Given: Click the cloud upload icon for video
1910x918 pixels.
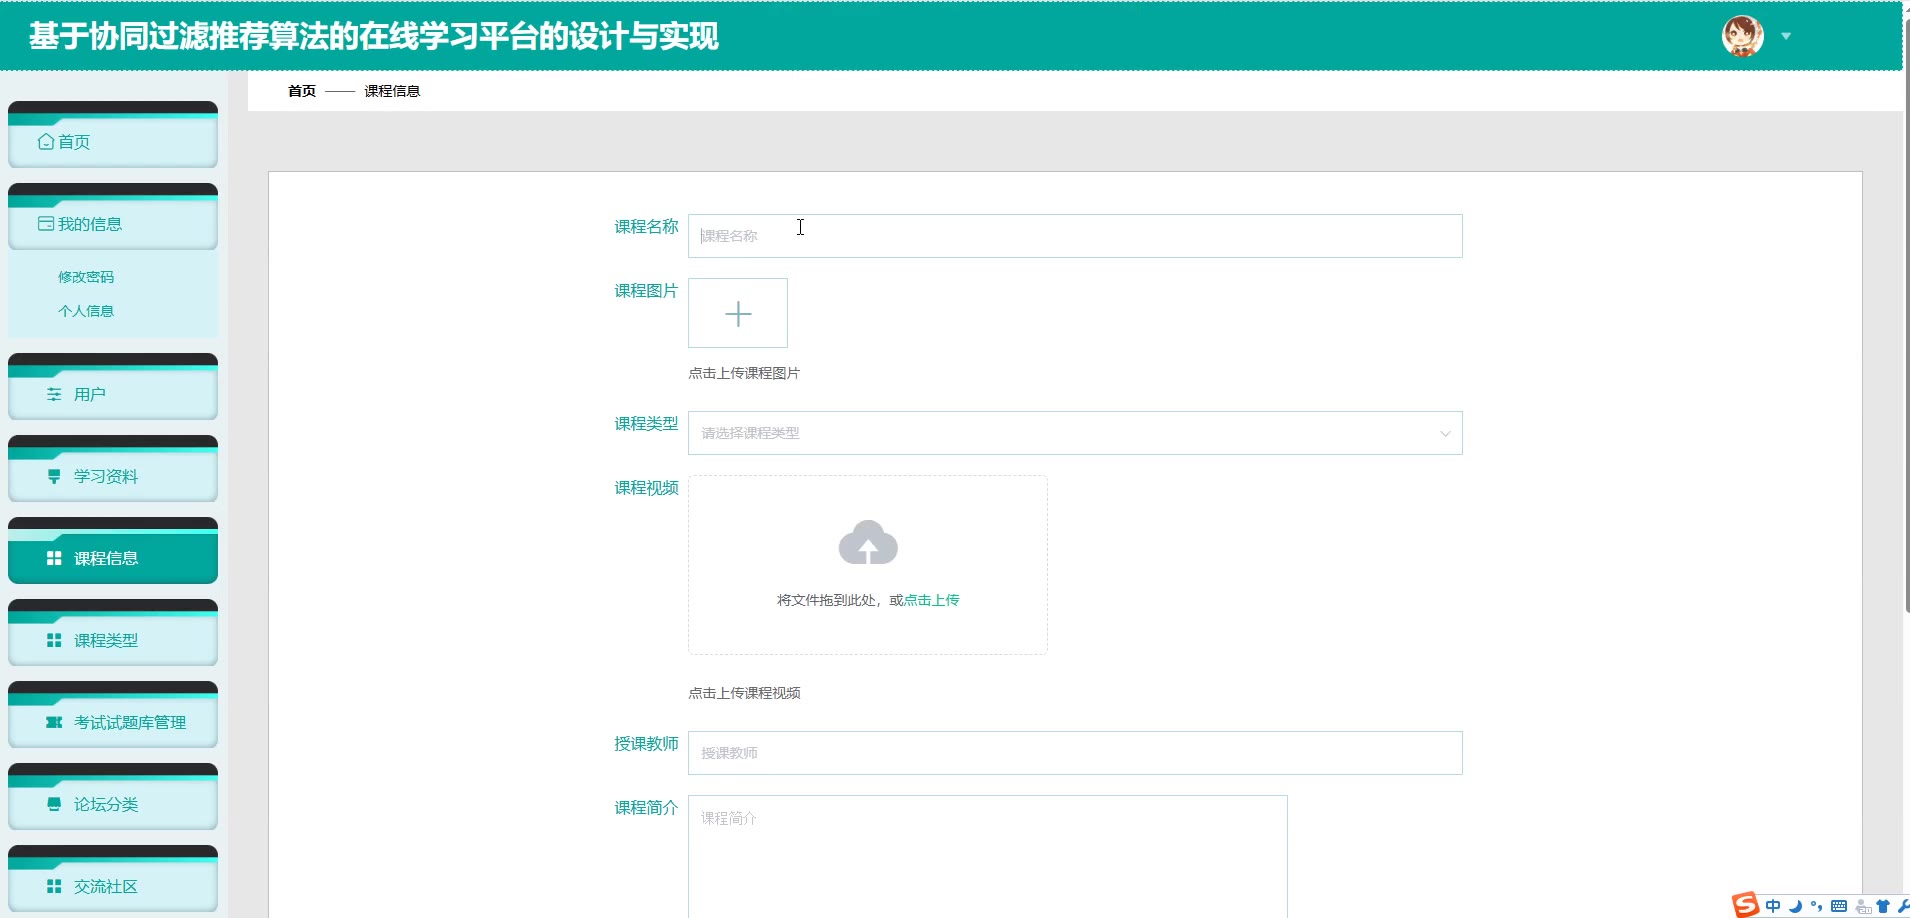Looking at the screenshot, I should 868,543.
